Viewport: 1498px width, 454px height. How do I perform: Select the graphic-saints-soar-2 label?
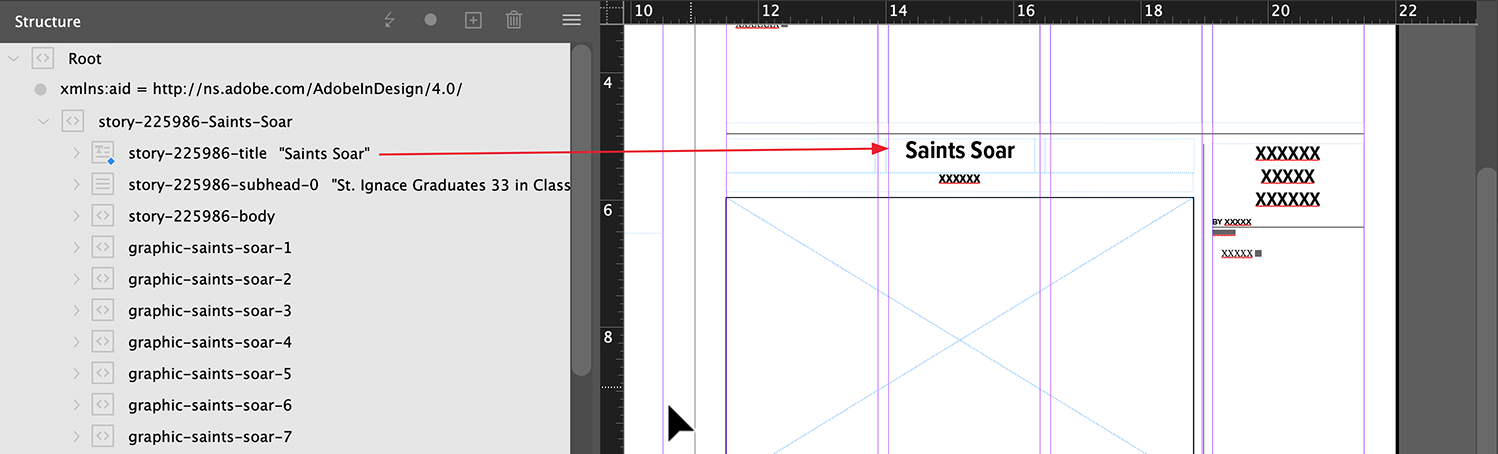point(210,279)
